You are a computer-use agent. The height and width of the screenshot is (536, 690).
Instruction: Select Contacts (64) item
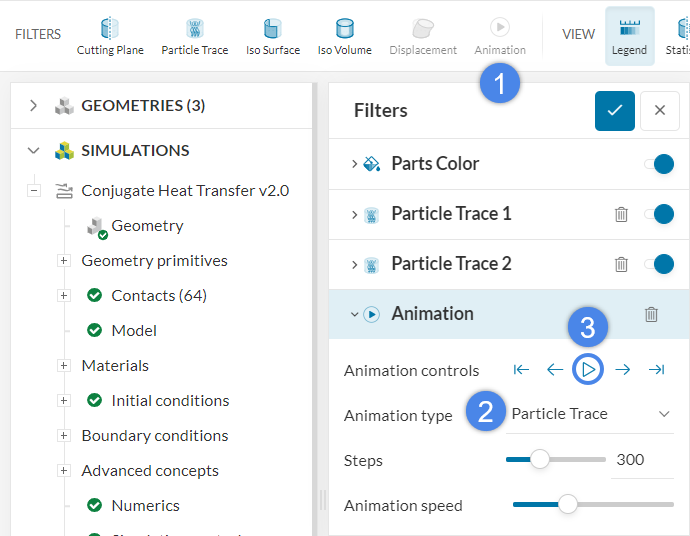(159, 296)
